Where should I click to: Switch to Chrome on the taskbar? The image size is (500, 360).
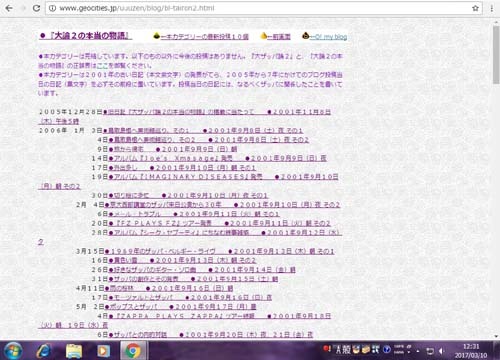point(133,351)
